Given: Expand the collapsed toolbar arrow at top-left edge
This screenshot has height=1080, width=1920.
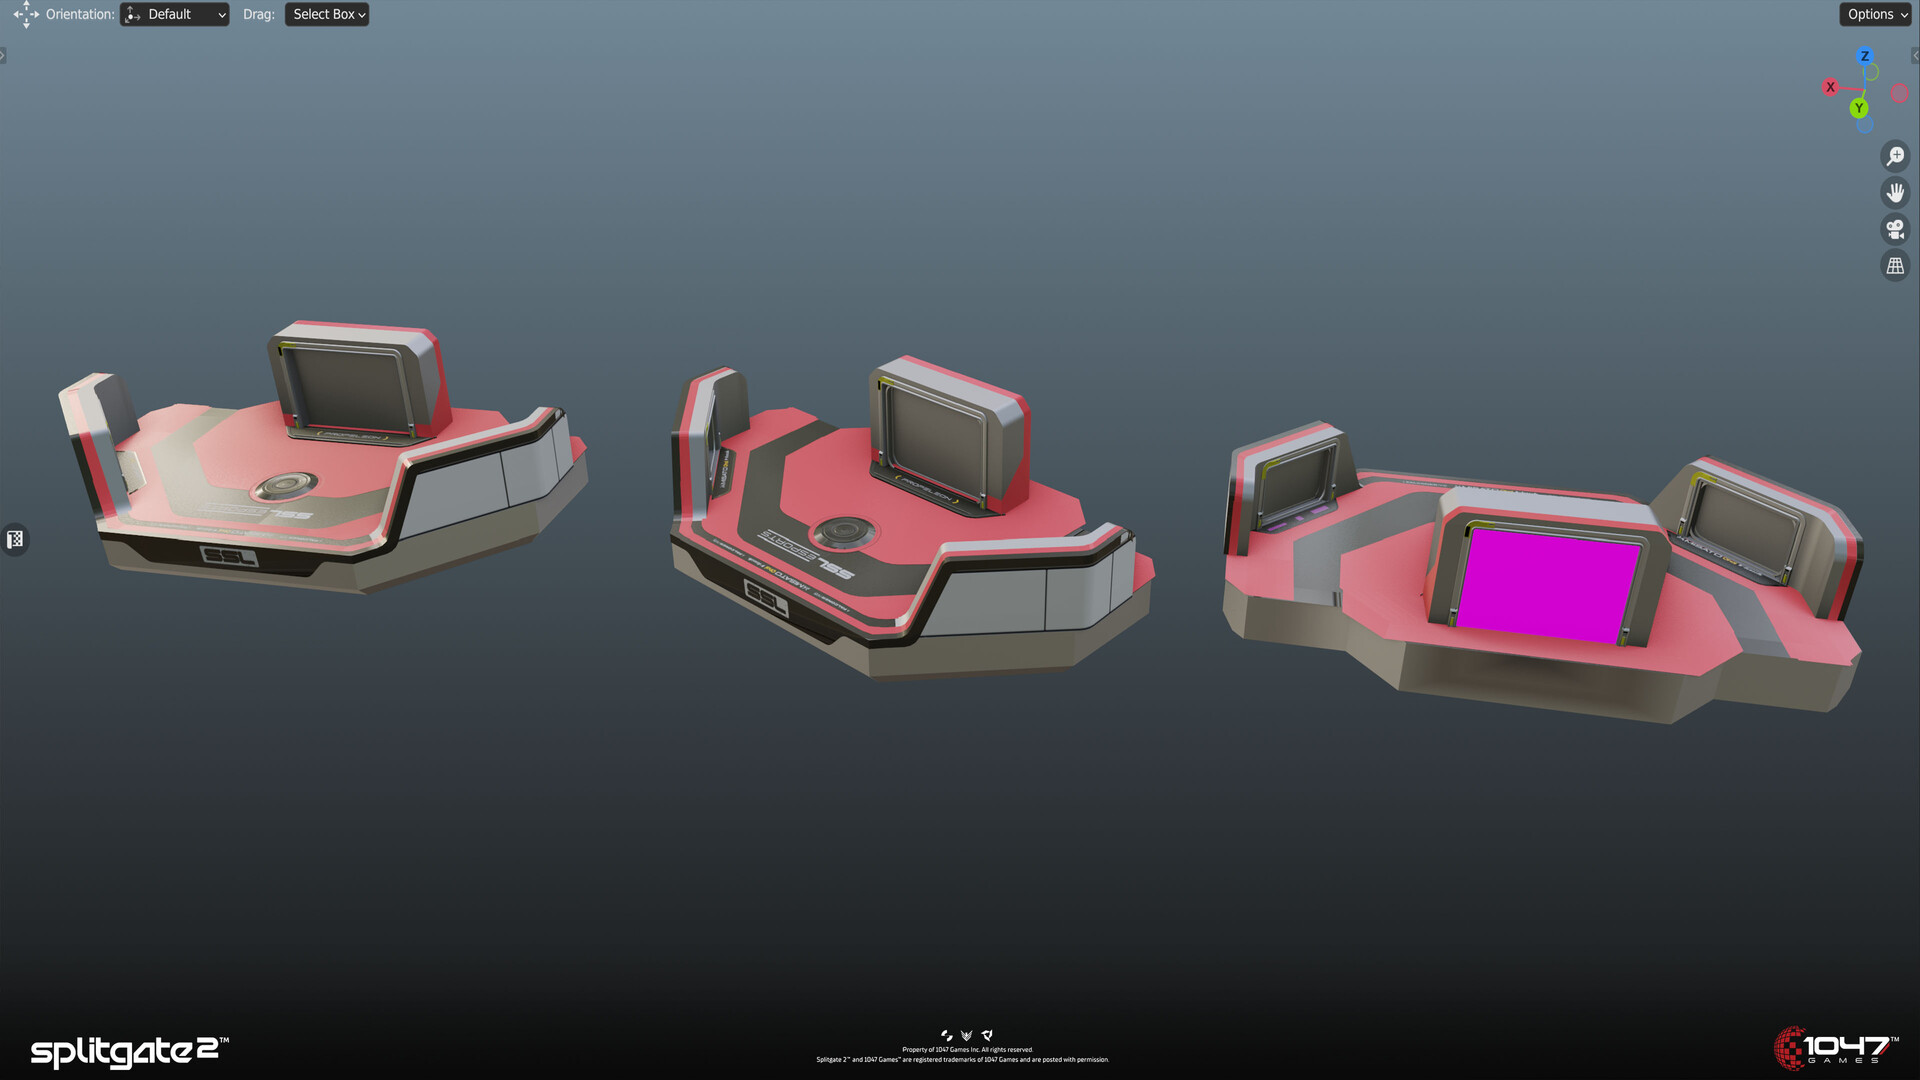Looking at the screenshot, I should click(3, 55).
